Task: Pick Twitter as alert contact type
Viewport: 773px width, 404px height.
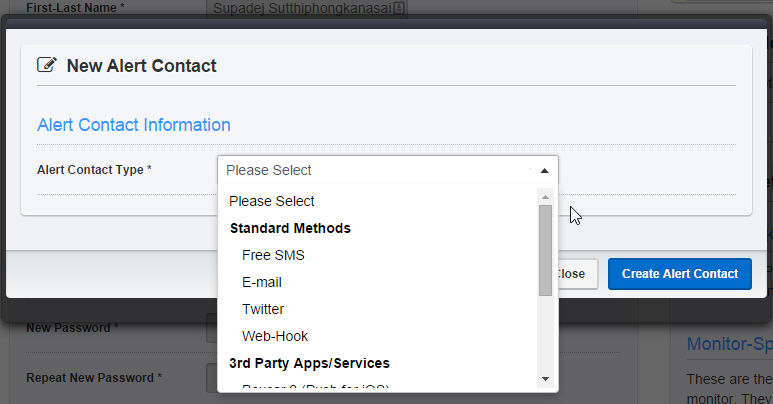Action: 263,309
